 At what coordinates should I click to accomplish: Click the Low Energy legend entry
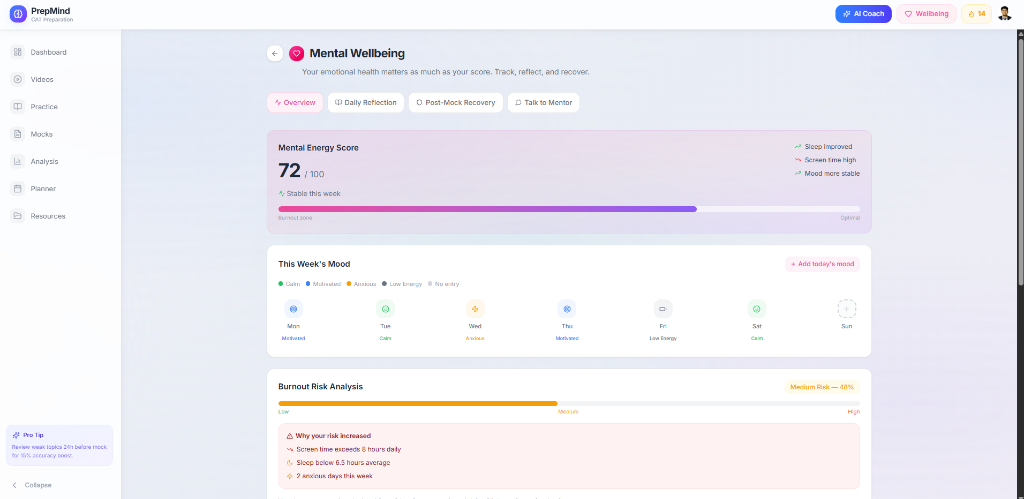402,284
